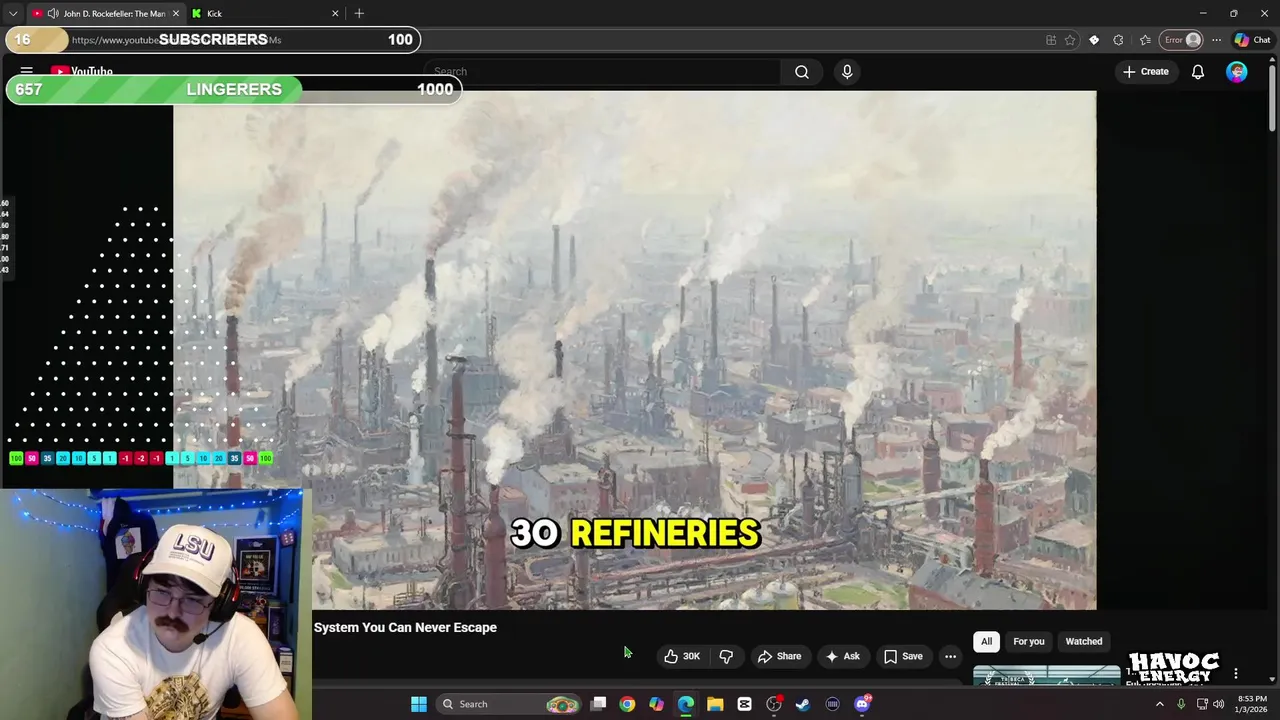Open Copilot app from the taskbar
This screenshot has width=1280, height=720.
[x=656, y=704]
